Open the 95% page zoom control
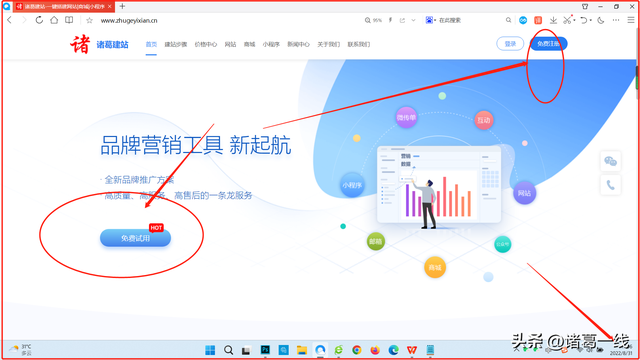The width and height of the screenshot is (640, 360). (x=373, y=20)
